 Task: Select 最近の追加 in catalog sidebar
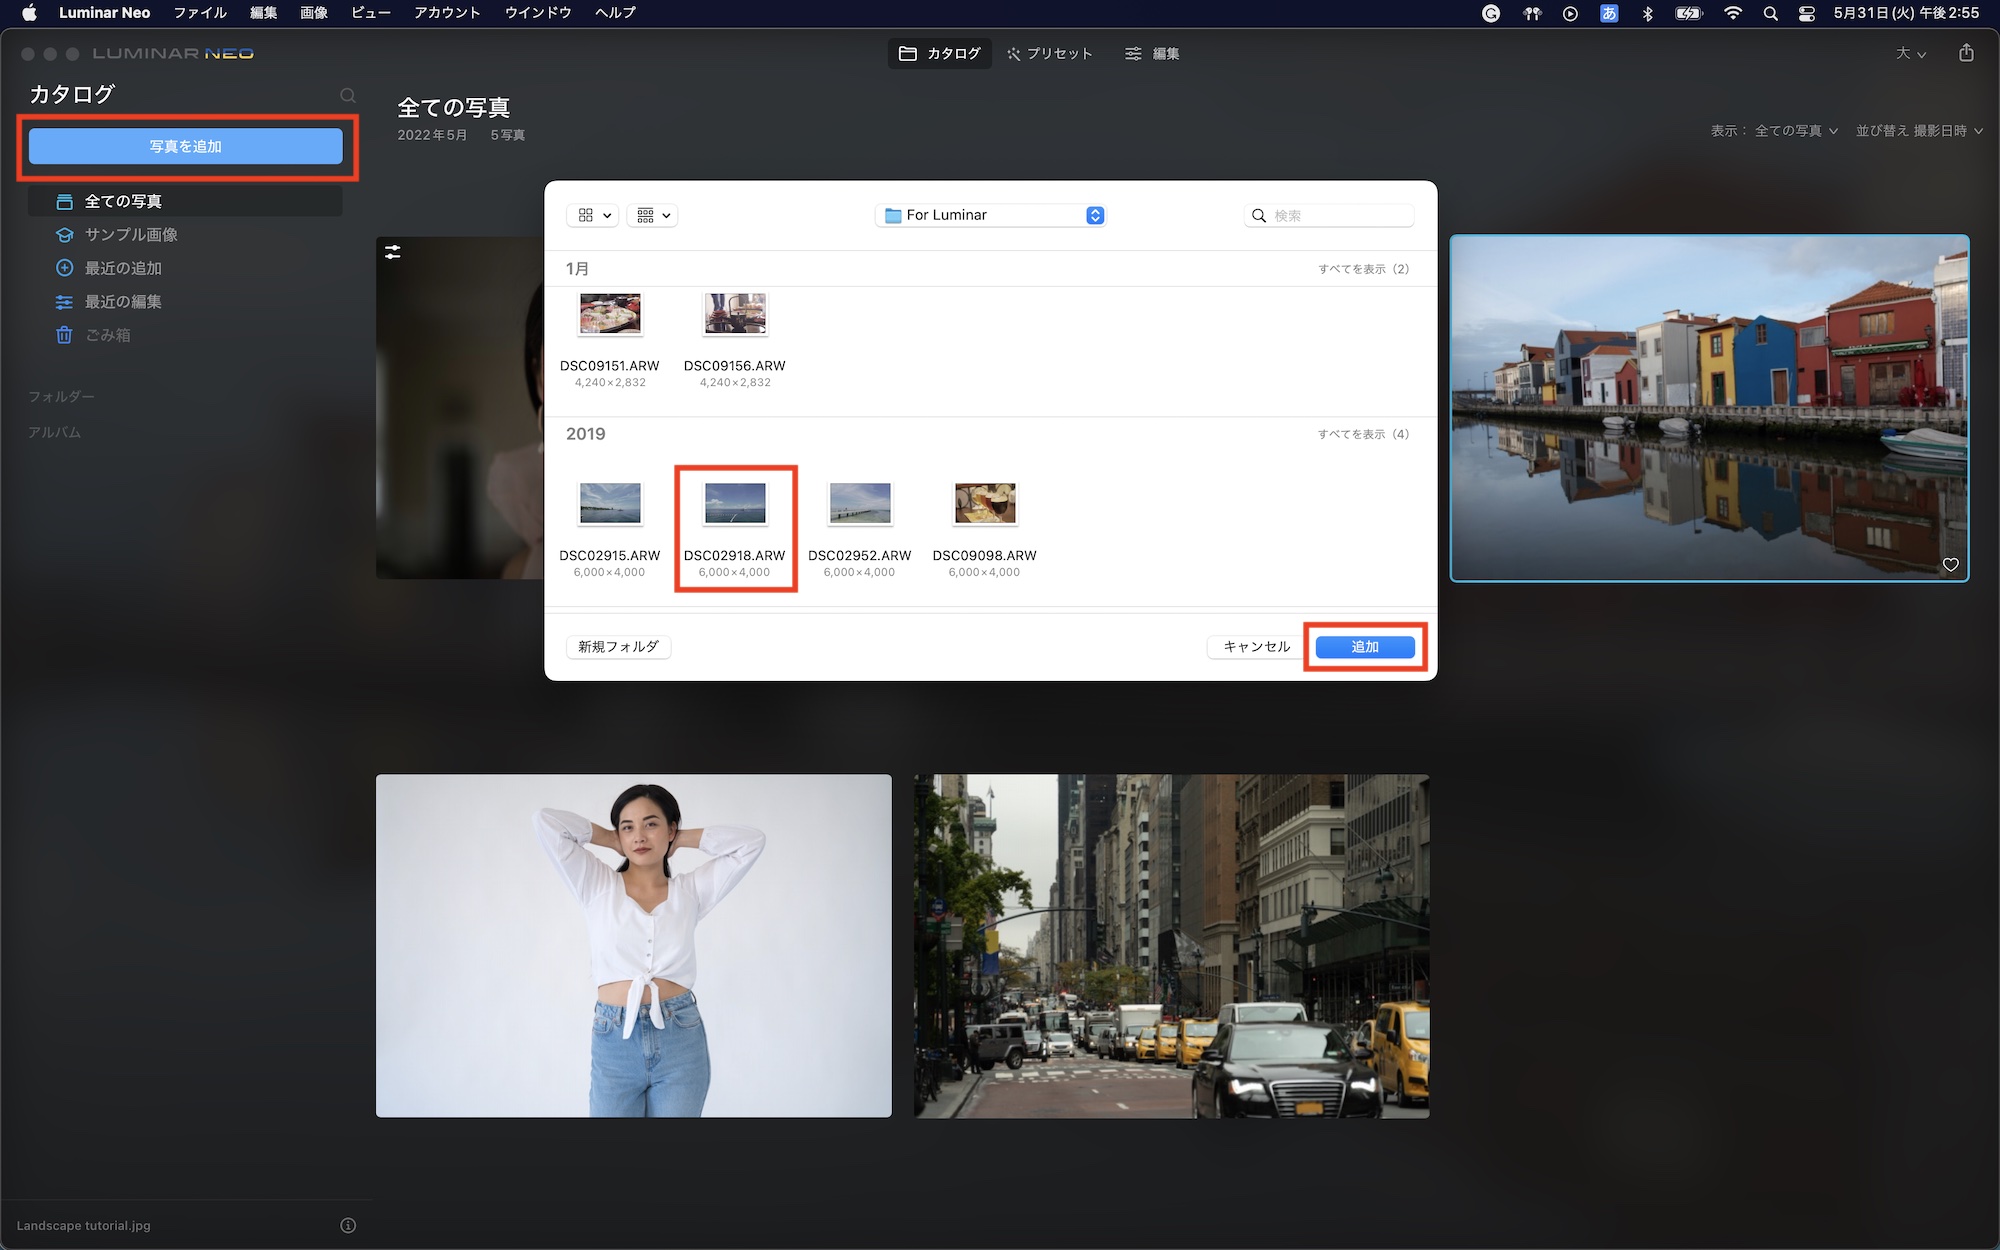click(x=122, y=268)
